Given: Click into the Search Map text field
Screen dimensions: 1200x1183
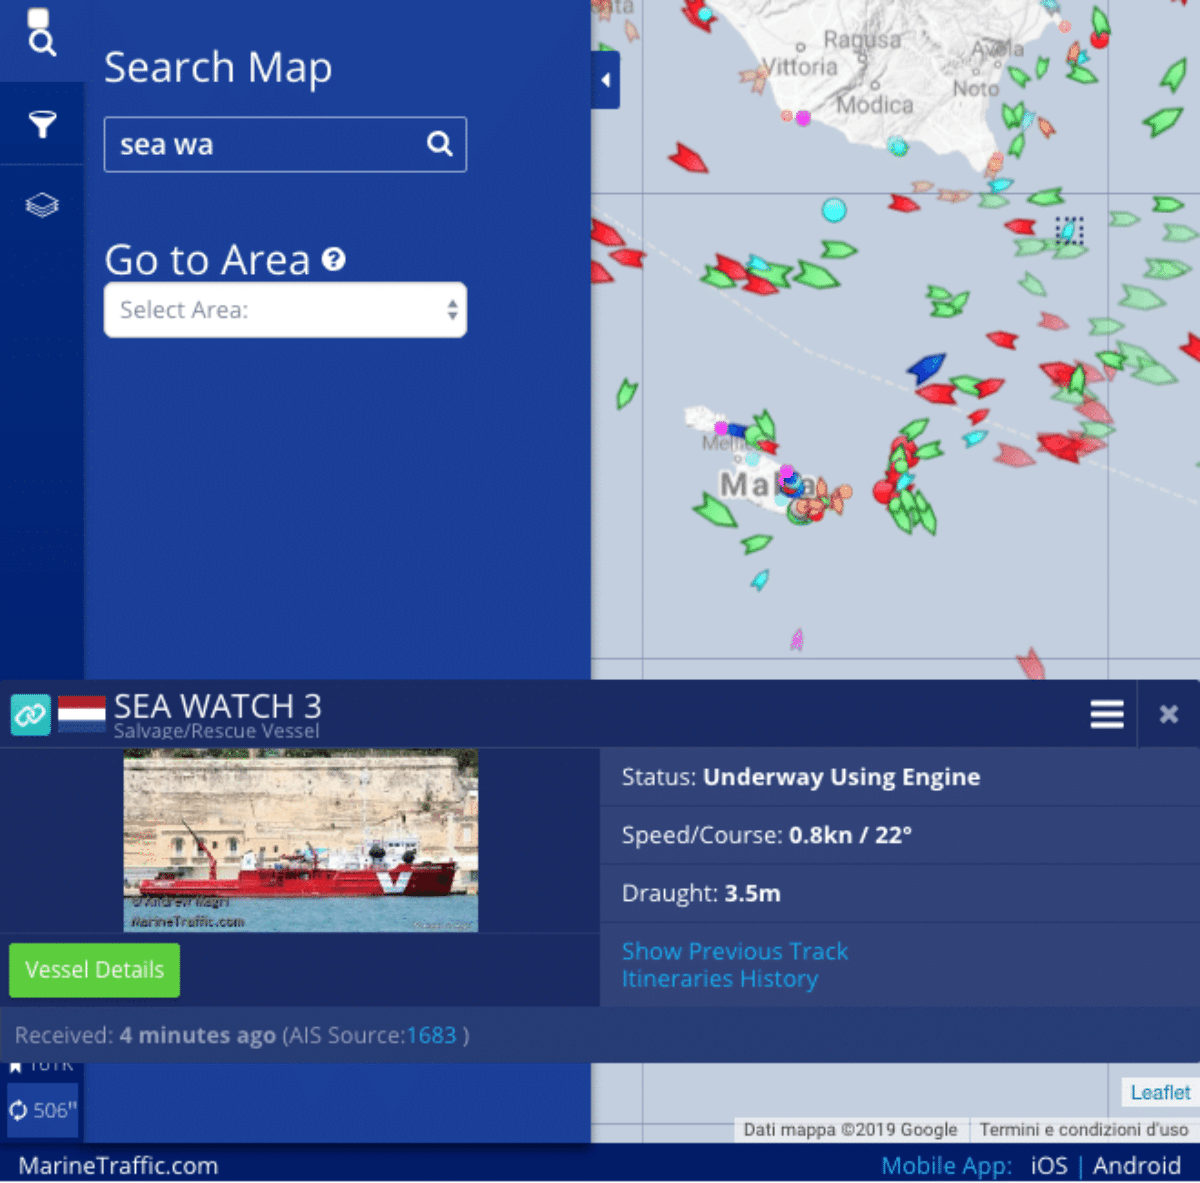Looking at the screenshot, I should tap(265, 144).
